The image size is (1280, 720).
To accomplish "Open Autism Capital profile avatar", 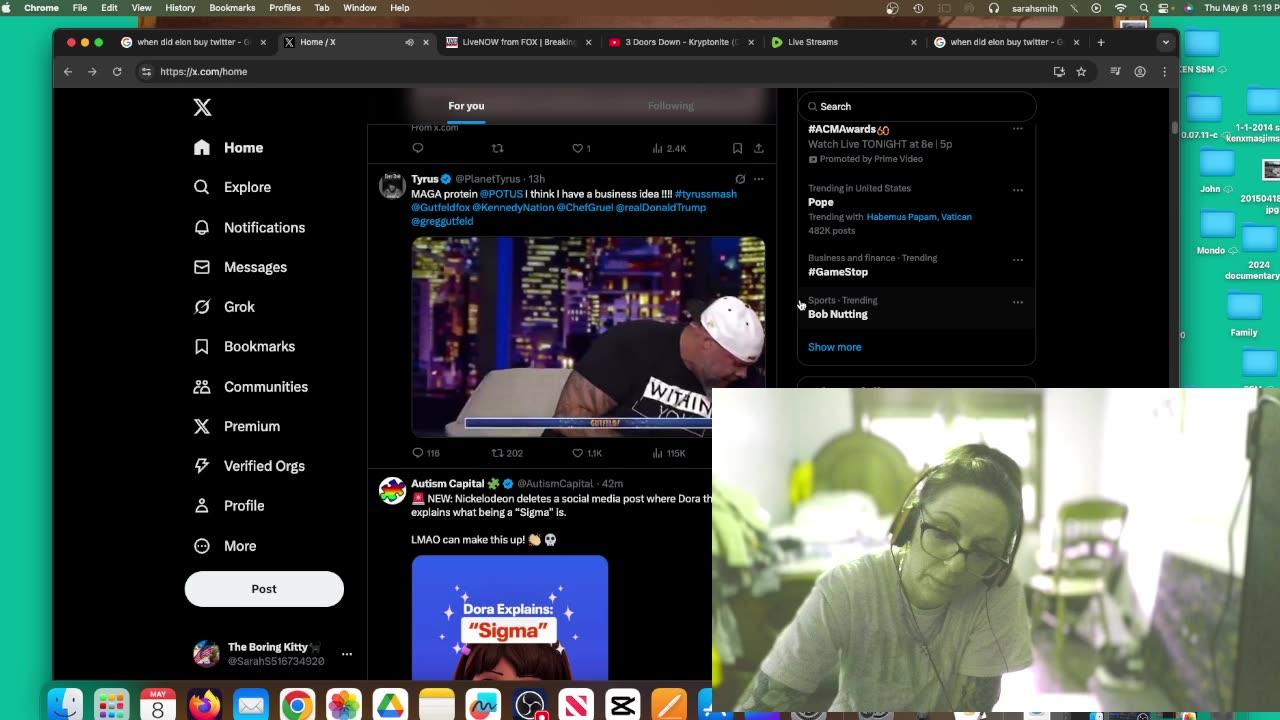I will [x=392, y=491].
